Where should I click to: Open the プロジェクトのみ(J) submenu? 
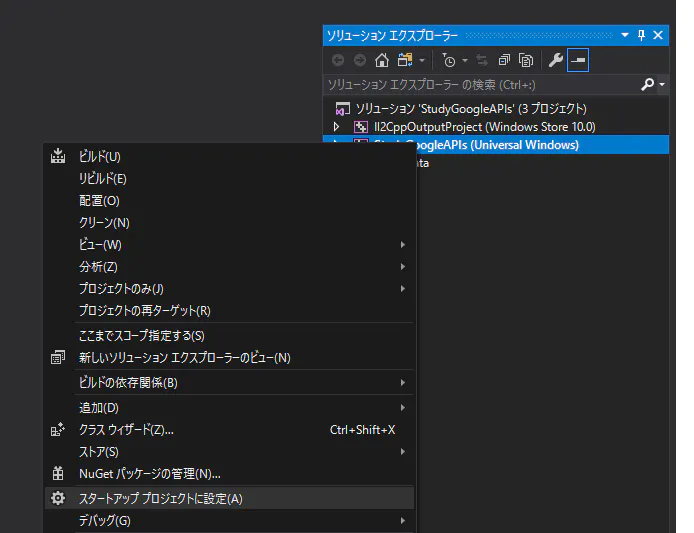click(229, 289)
